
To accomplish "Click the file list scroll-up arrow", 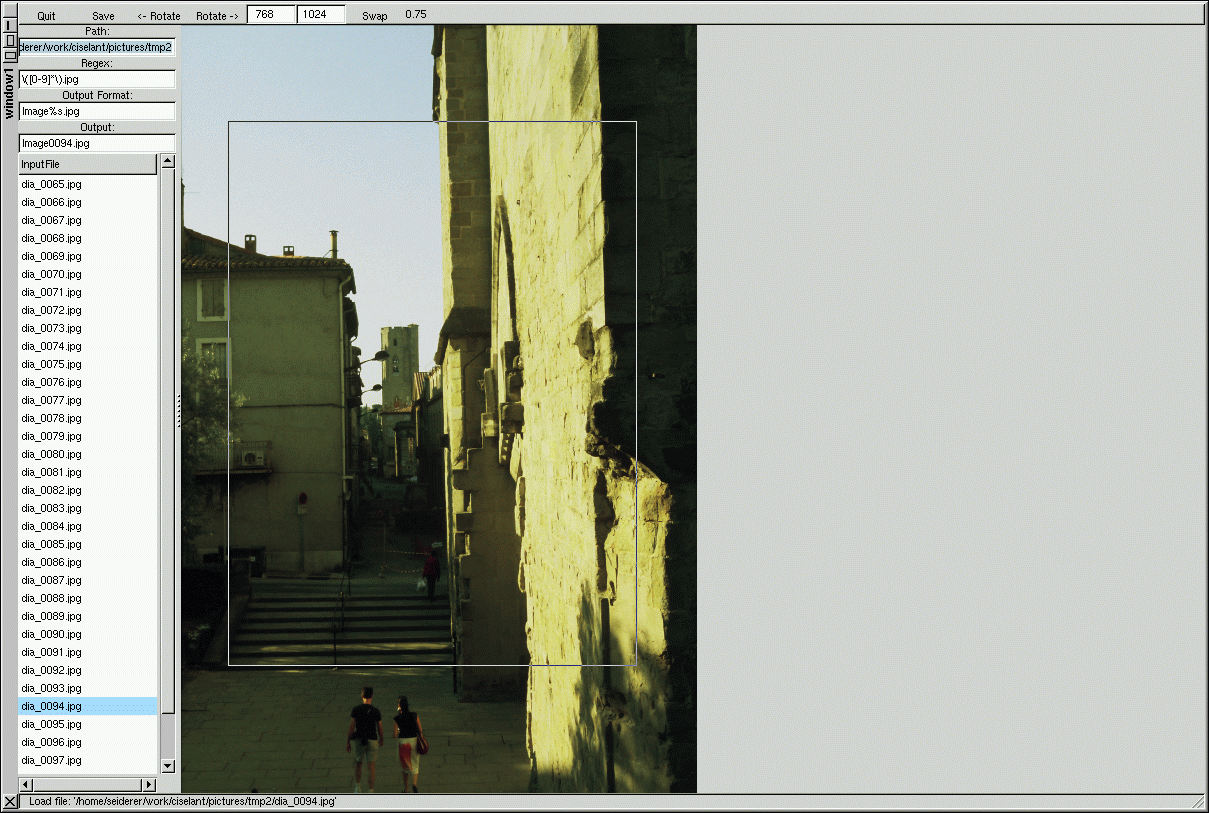I will pyautogui.click(x=168, y=162).
